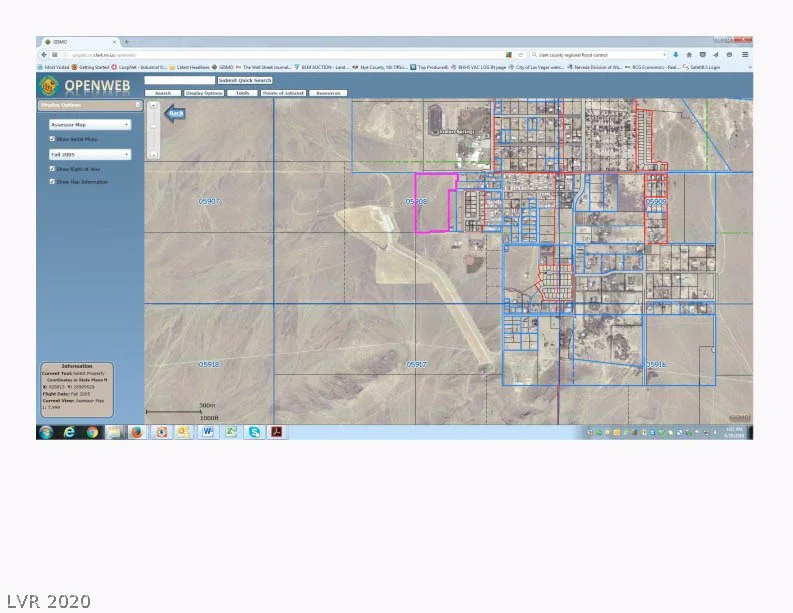
Task: Uncheck Show Right-of-Way checkbox
Action: pos(52,168)
